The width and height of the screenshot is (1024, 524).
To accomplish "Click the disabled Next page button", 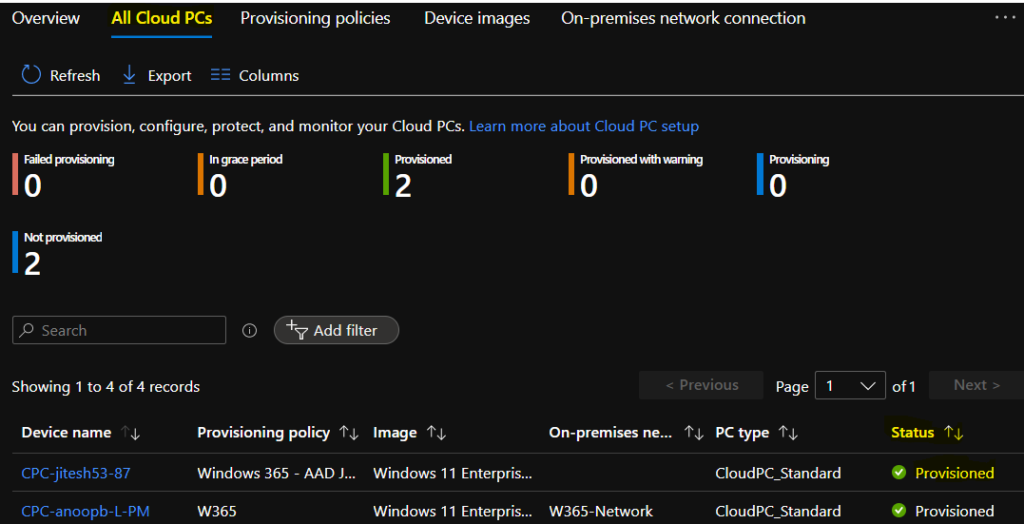I will (976, 385).
